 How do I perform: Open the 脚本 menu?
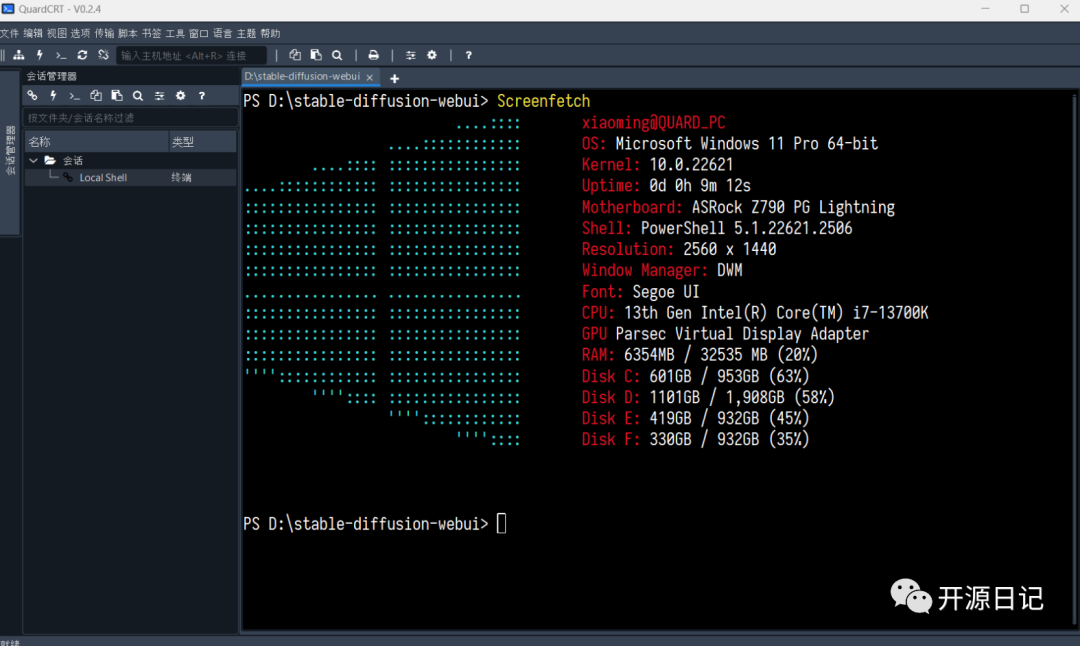127,33
